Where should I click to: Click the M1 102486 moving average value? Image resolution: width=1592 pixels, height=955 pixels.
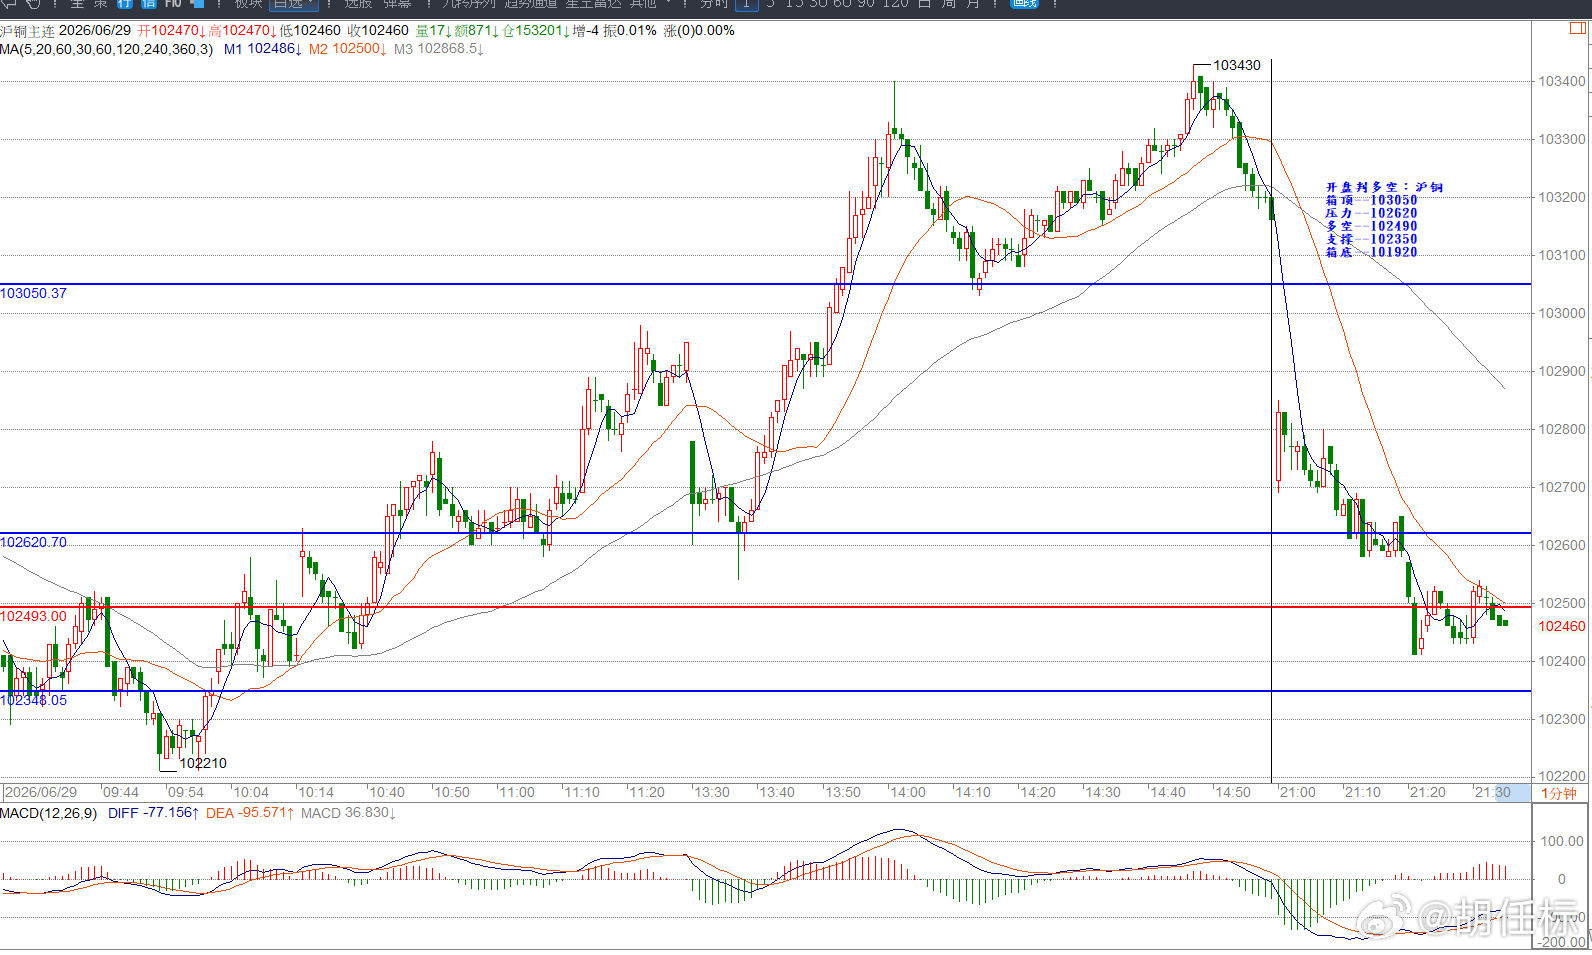coord(262,49)
